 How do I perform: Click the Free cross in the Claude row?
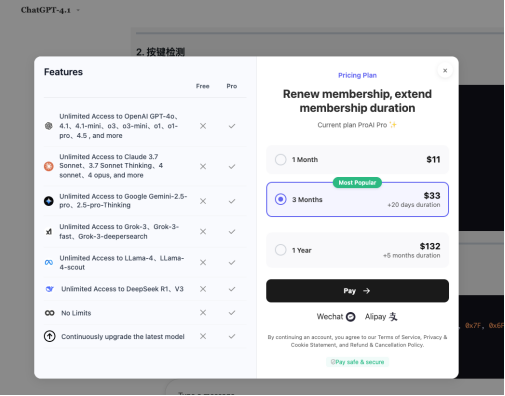tap(203, 166)
